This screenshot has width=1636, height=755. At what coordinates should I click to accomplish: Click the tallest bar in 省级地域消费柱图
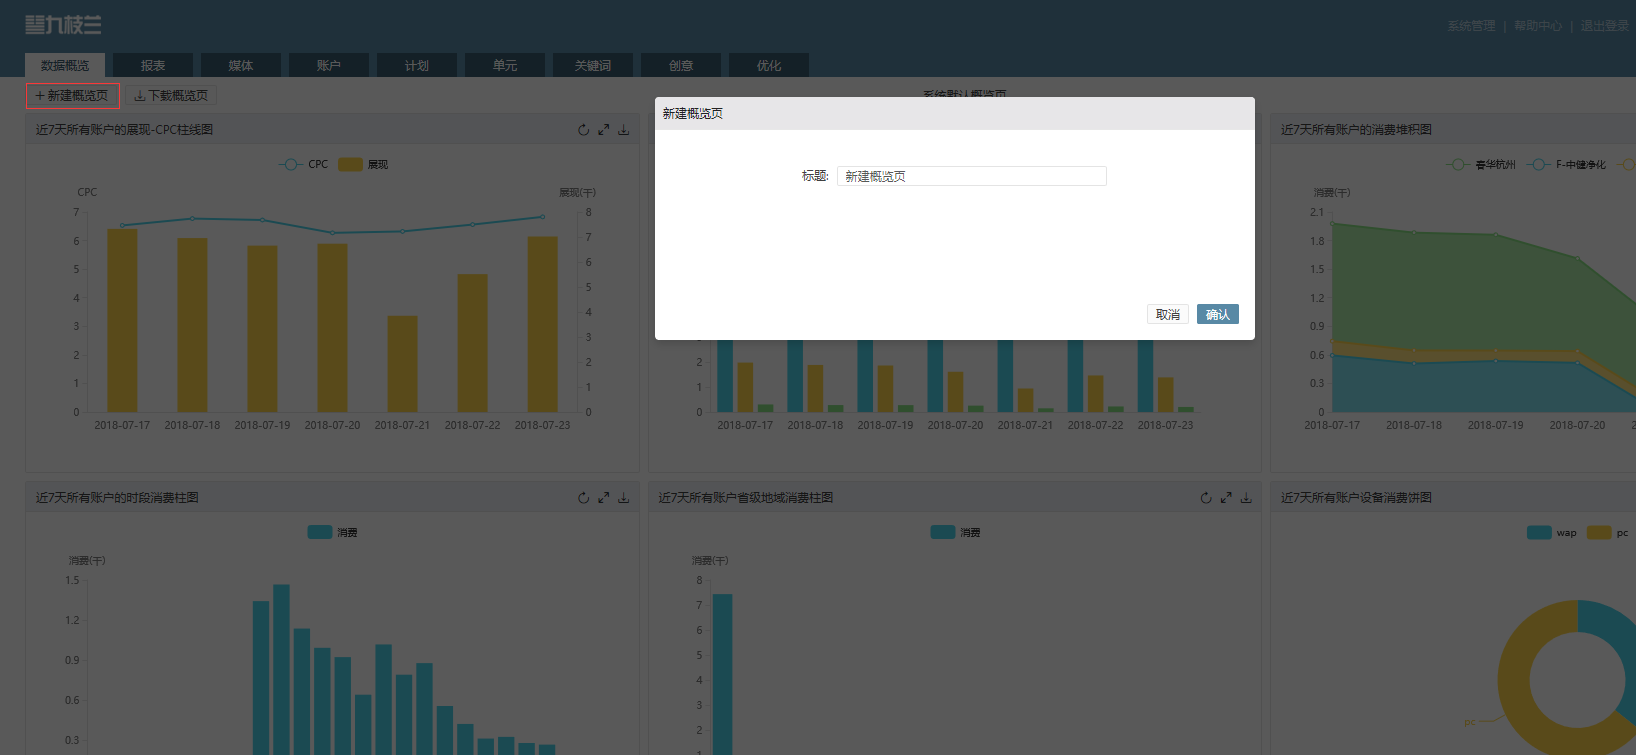coord(722,674)
